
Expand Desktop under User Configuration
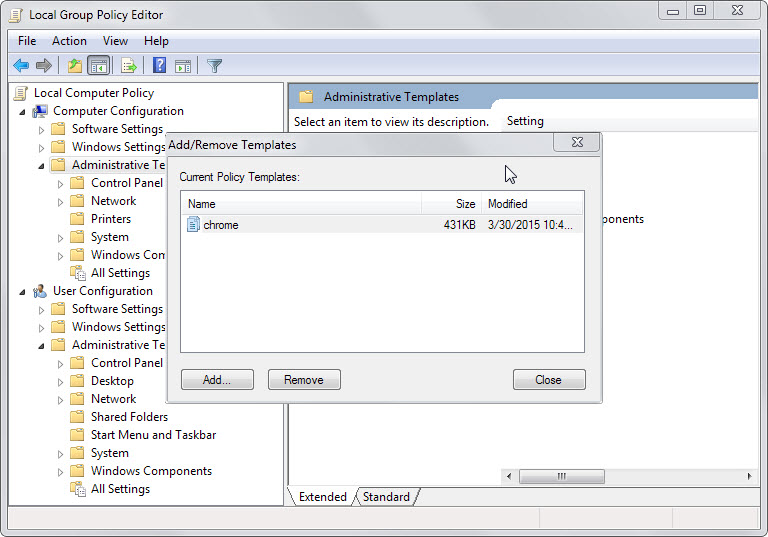tap(61, 382)
